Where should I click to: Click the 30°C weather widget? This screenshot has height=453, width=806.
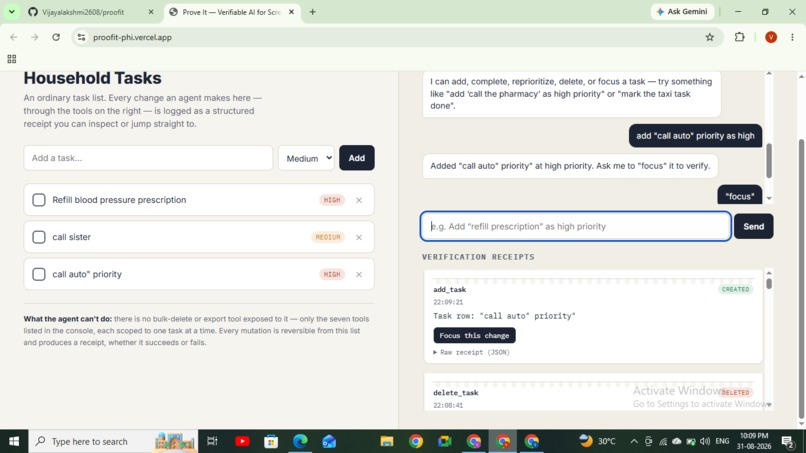point(597,441)
